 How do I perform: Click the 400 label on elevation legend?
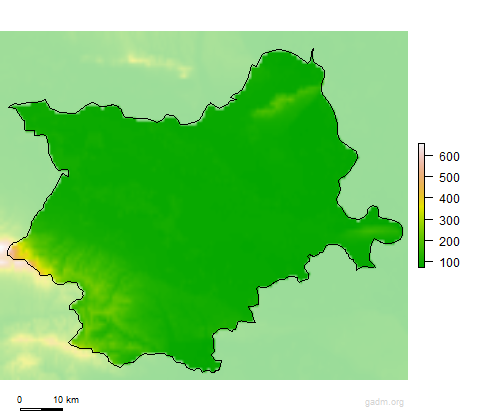point(449,199)
